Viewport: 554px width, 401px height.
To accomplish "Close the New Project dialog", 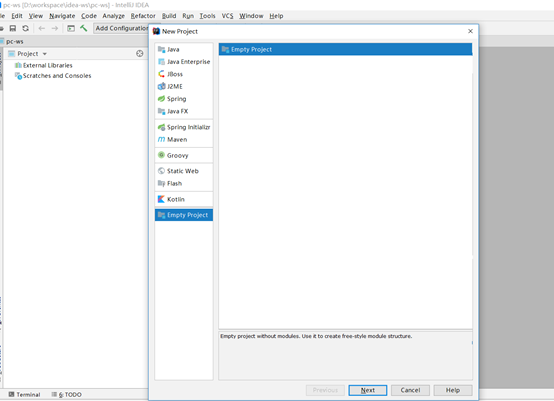I will pos(470,31).
